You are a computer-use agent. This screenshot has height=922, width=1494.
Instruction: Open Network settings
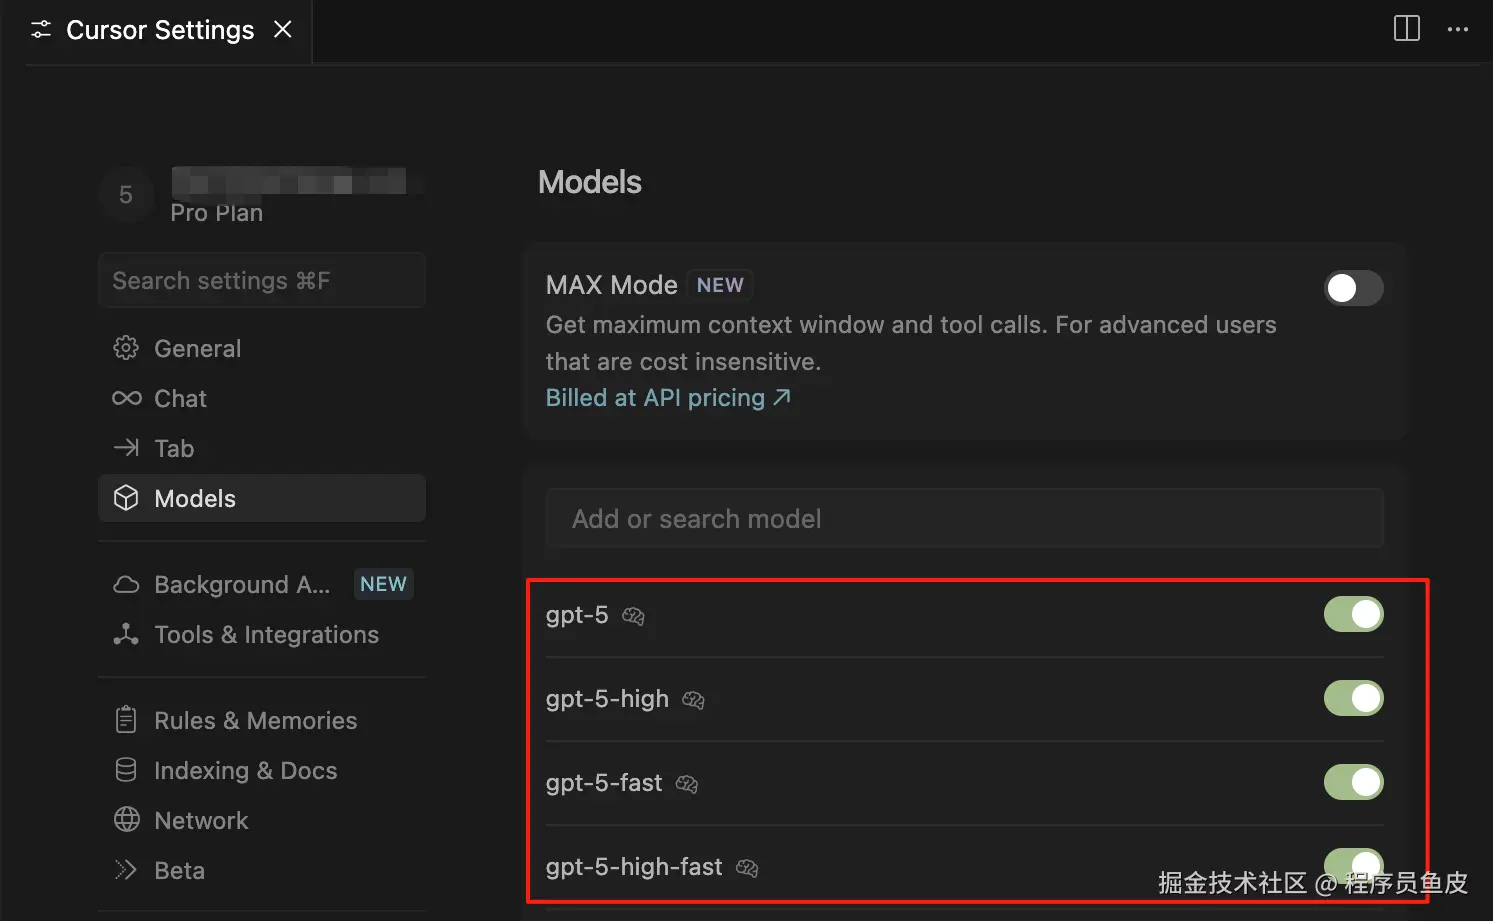pos(262,820)
